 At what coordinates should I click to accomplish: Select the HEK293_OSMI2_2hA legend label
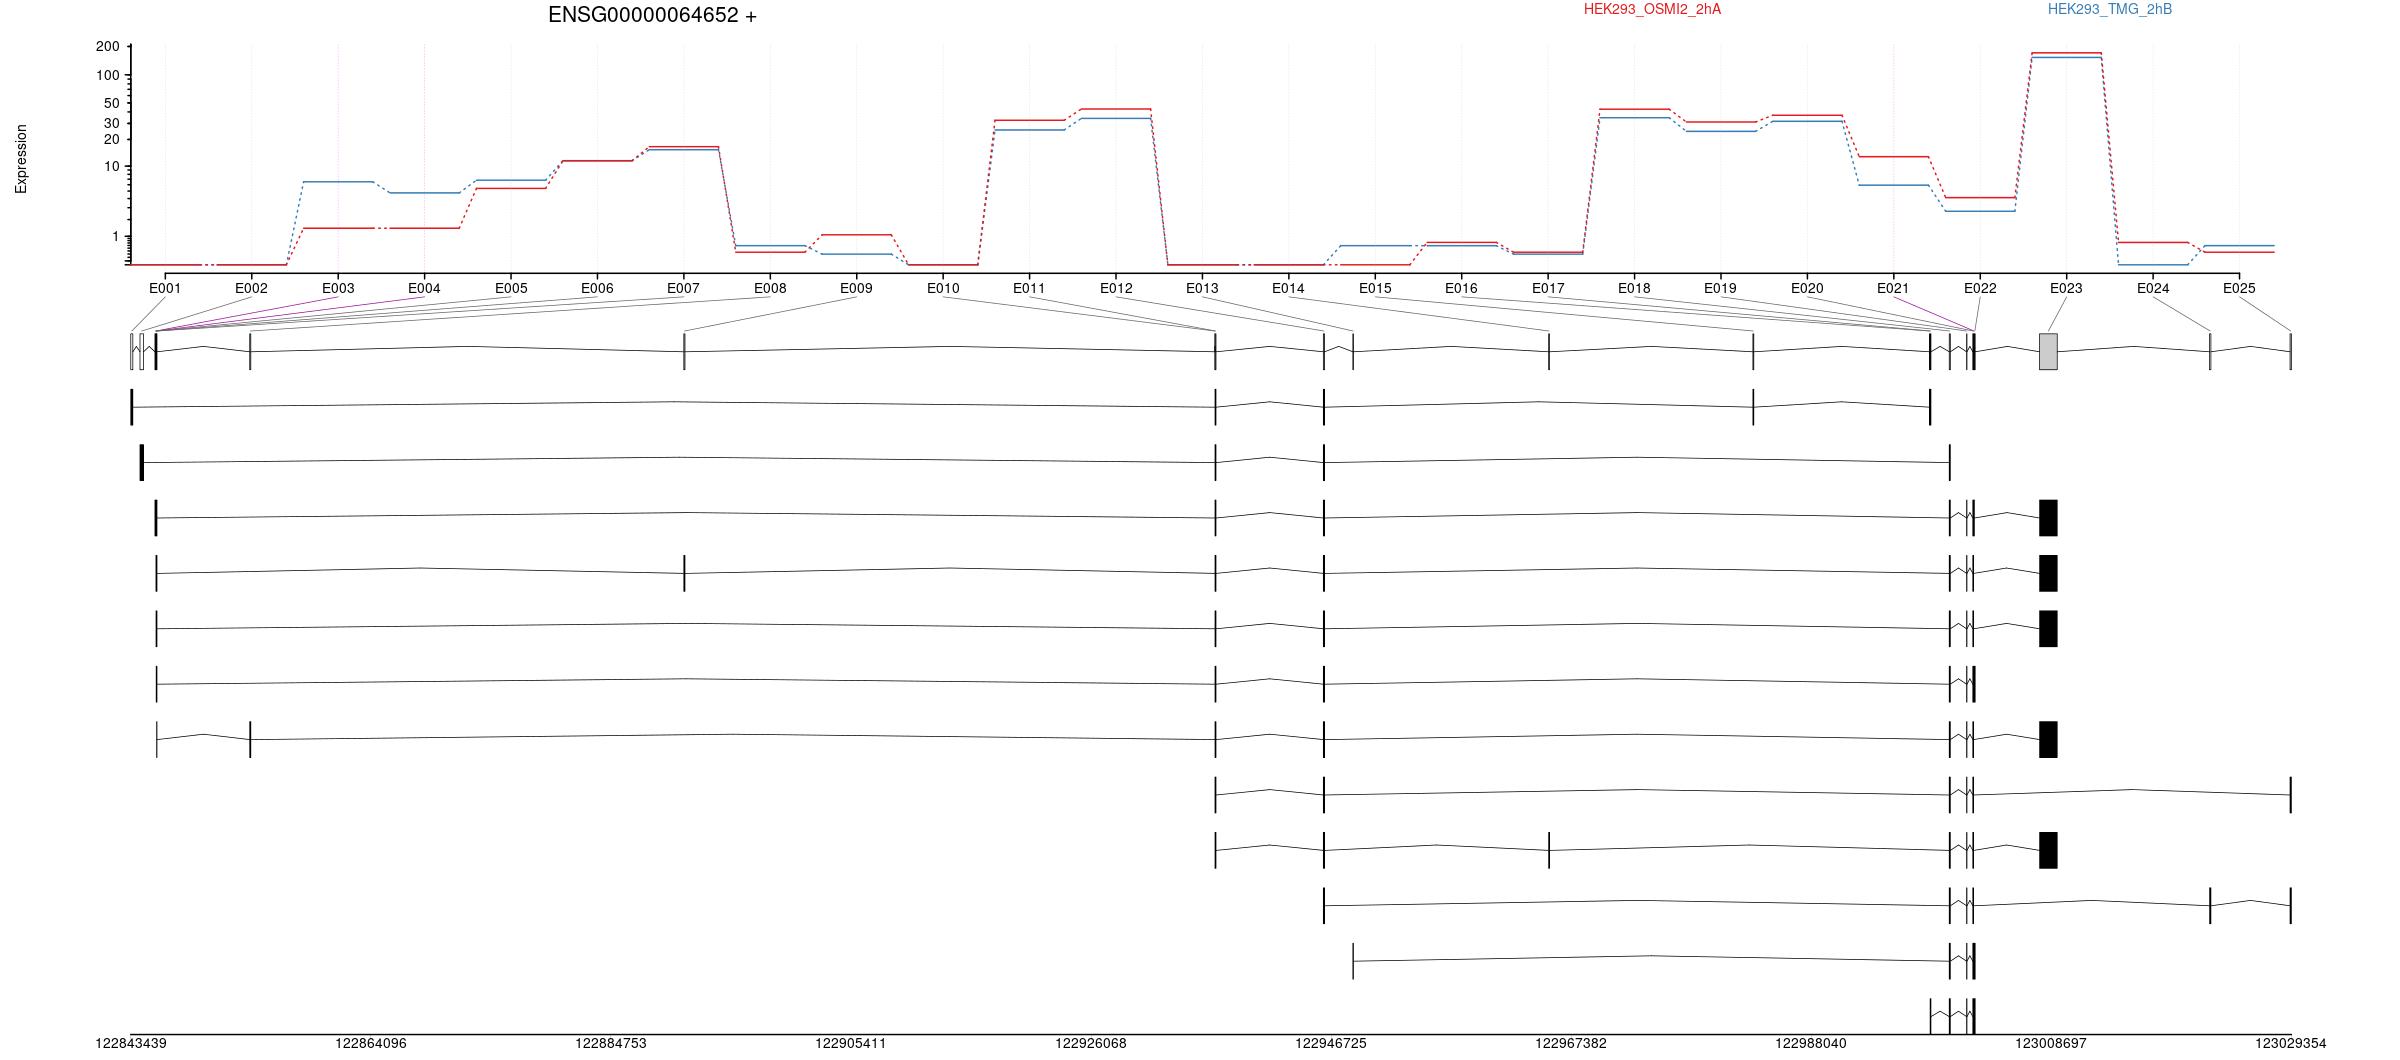point(1652,9)
